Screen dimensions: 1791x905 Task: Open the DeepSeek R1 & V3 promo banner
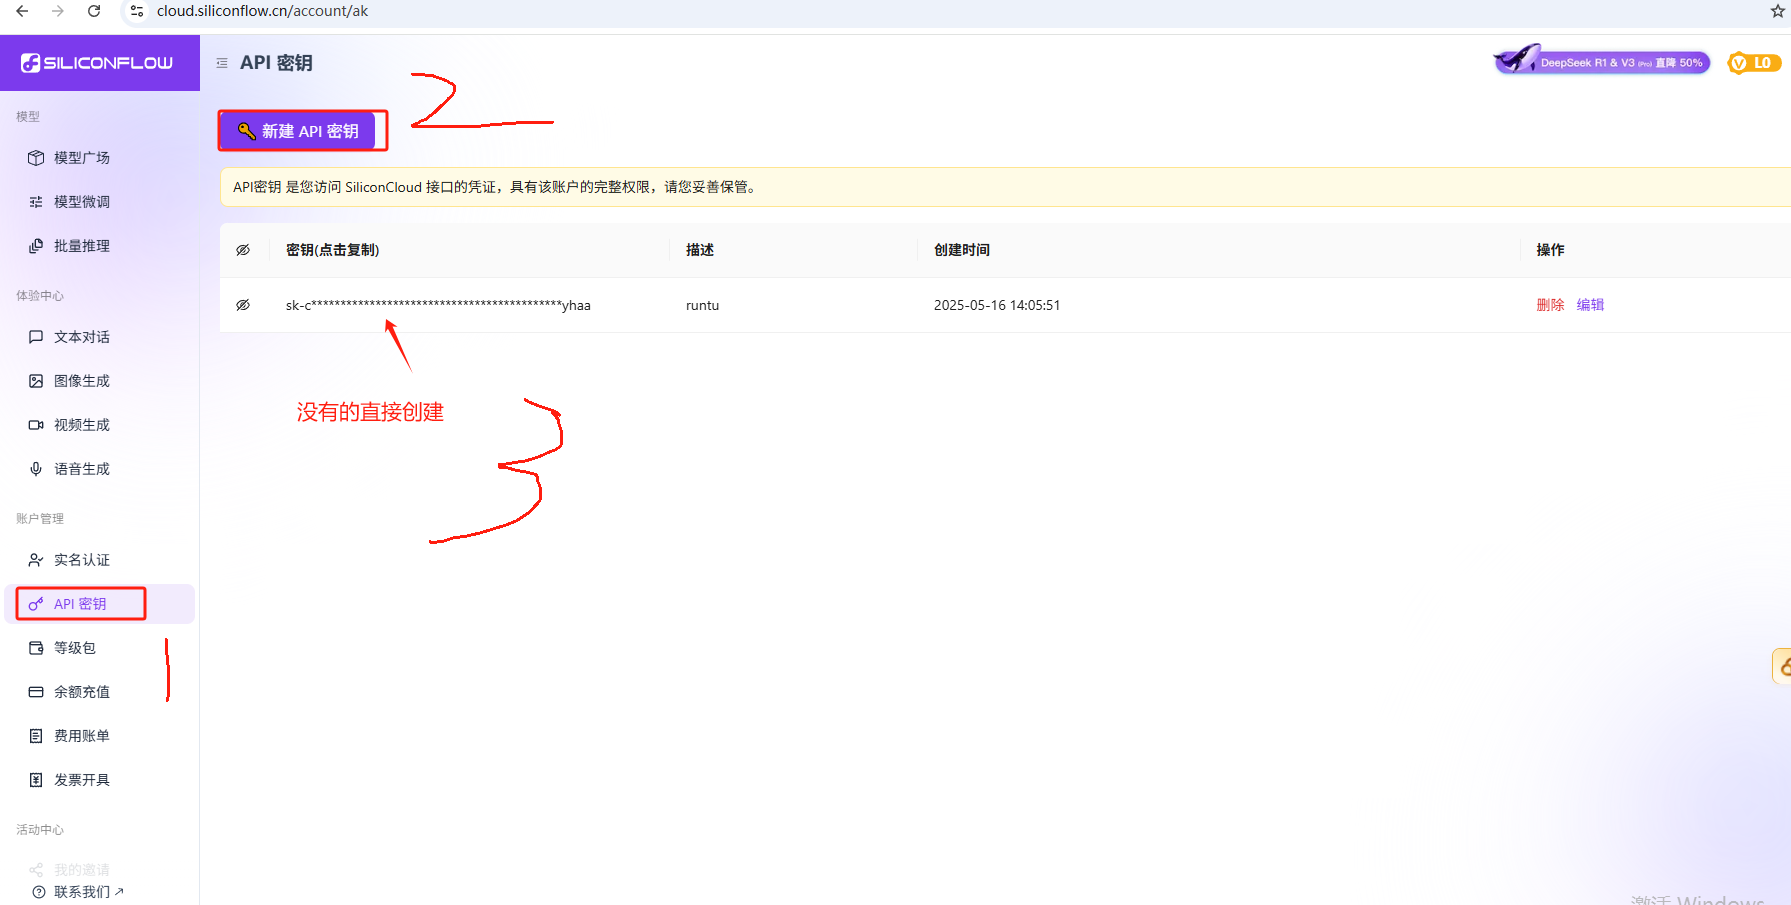click(x=1602, y=61)
